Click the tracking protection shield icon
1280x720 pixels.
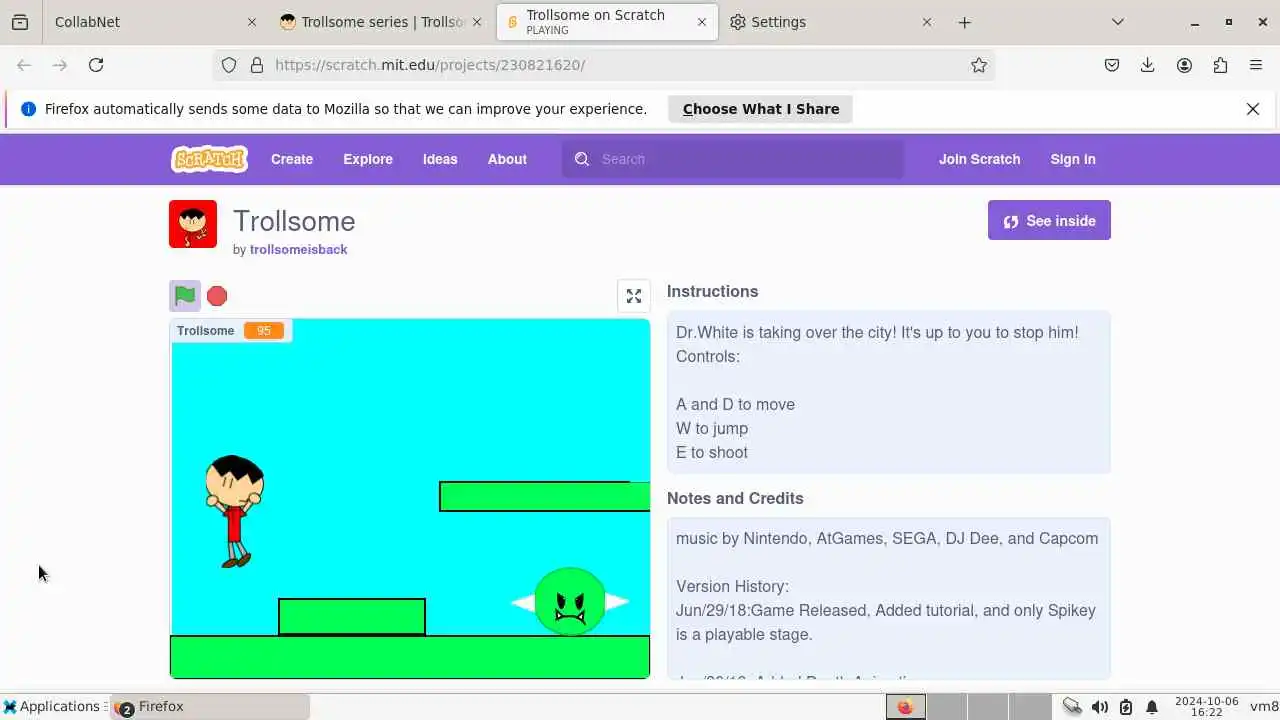tap(229, 65)
